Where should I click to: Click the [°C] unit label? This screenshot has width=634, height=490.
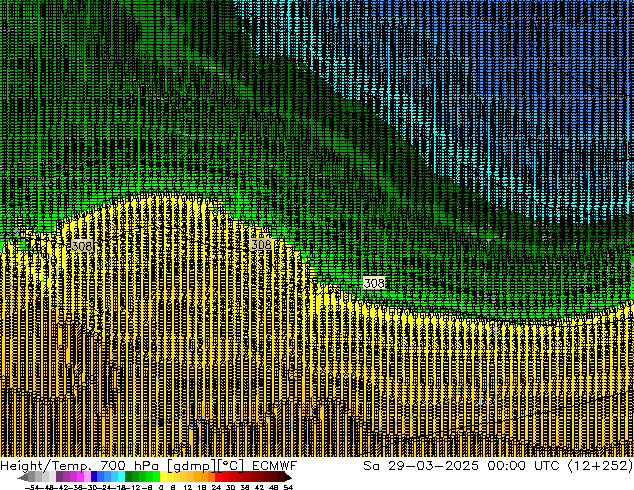(x=230, y=466)
